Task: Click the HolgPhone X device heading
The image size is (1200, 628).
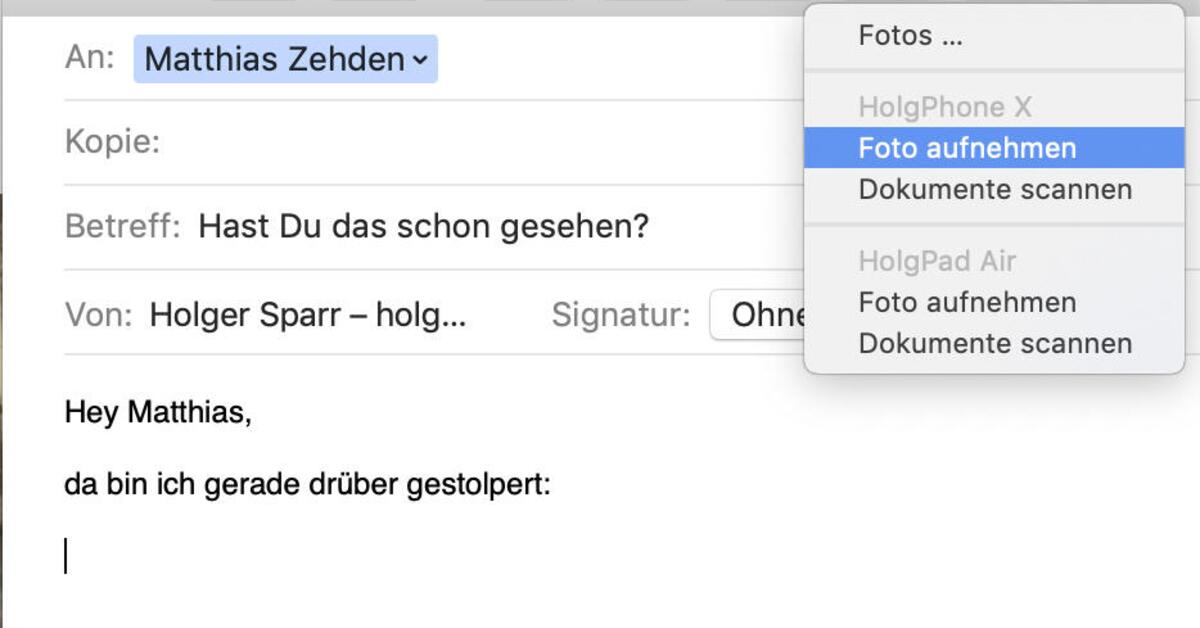Action: [946, 106]
